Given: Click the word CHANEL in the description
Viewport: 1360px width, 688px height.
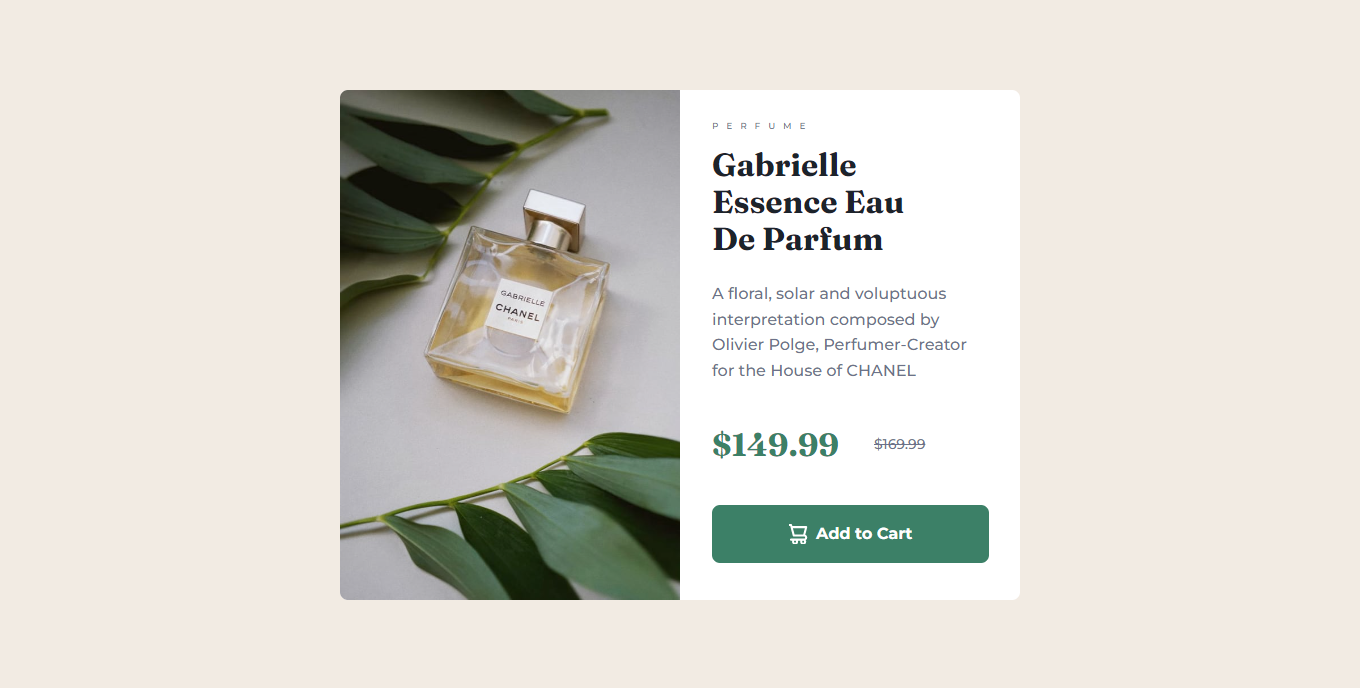Looking at the screenshot, I should pos(881,371).
